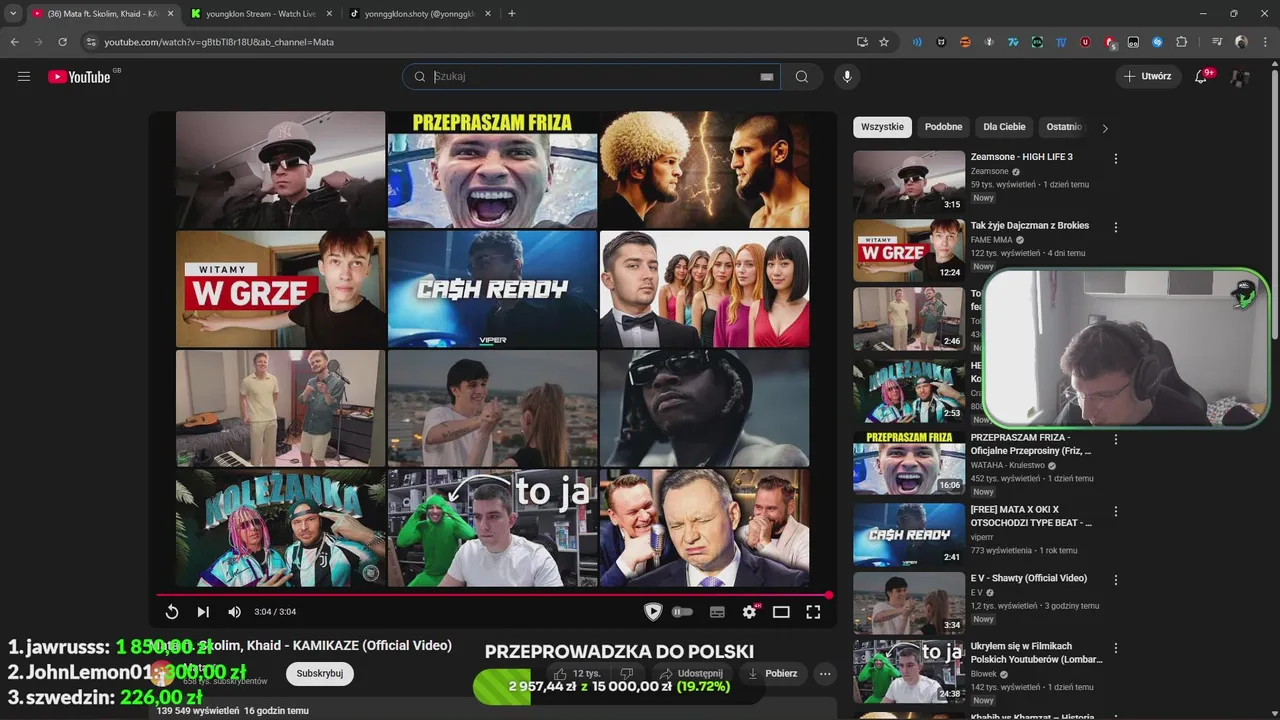
Task: Click the install/cast screen icon in address bar
Action: click(862, 42)
